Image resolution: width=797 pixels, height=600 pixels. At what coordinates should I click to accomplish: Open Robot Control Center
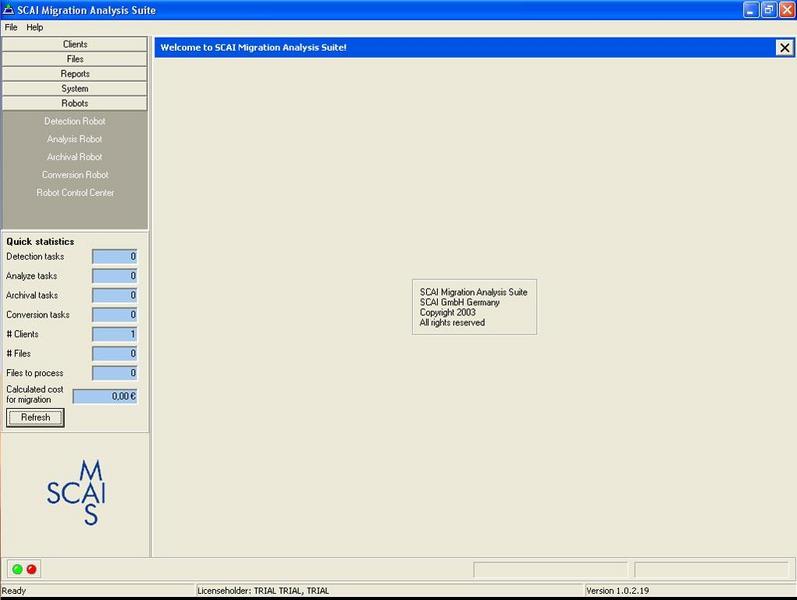coord(75,193)
